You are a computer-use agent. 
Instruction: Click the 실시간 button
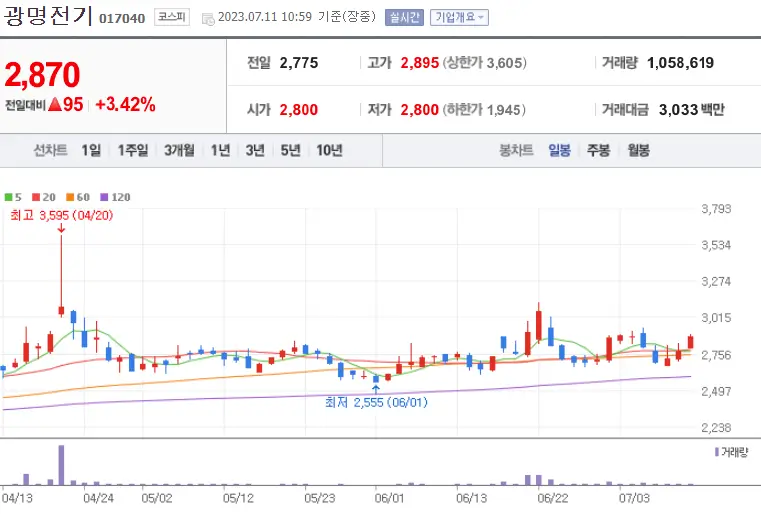(404, 17)
